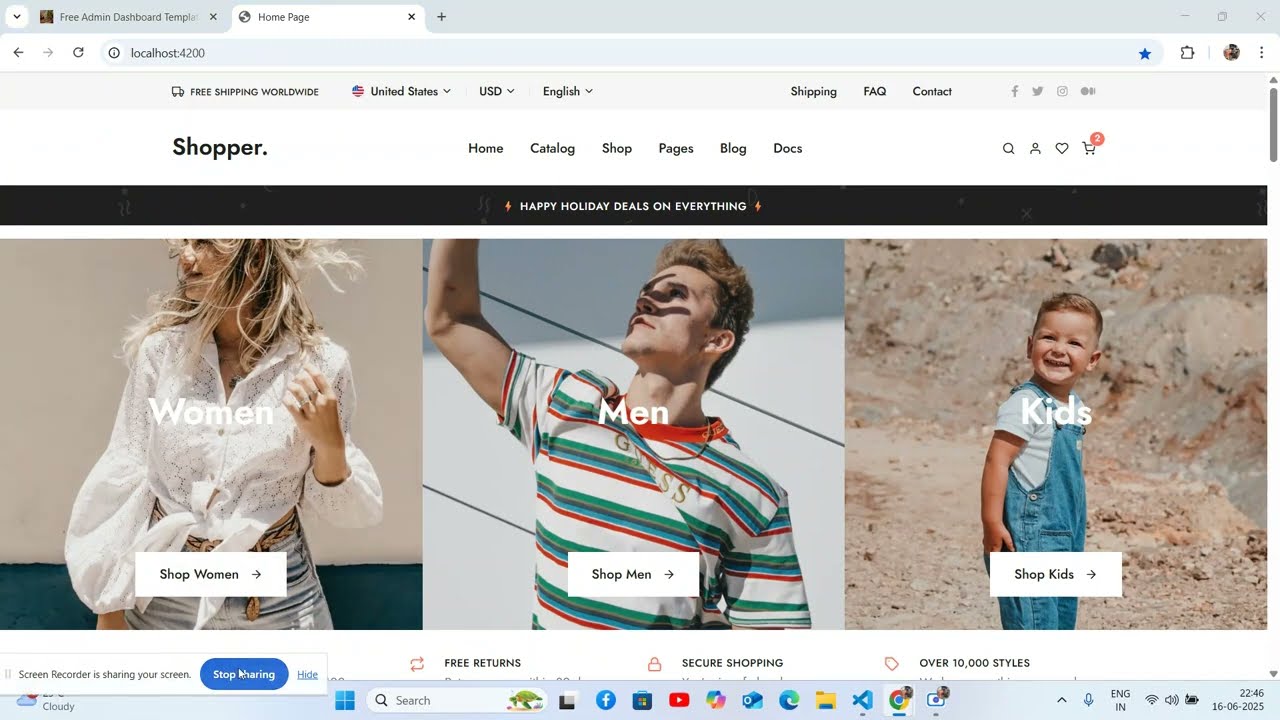The width and height of the screenshot is (1280, 720).
Task: Open the wishlist heart icon
Action: pos(1062,149)
